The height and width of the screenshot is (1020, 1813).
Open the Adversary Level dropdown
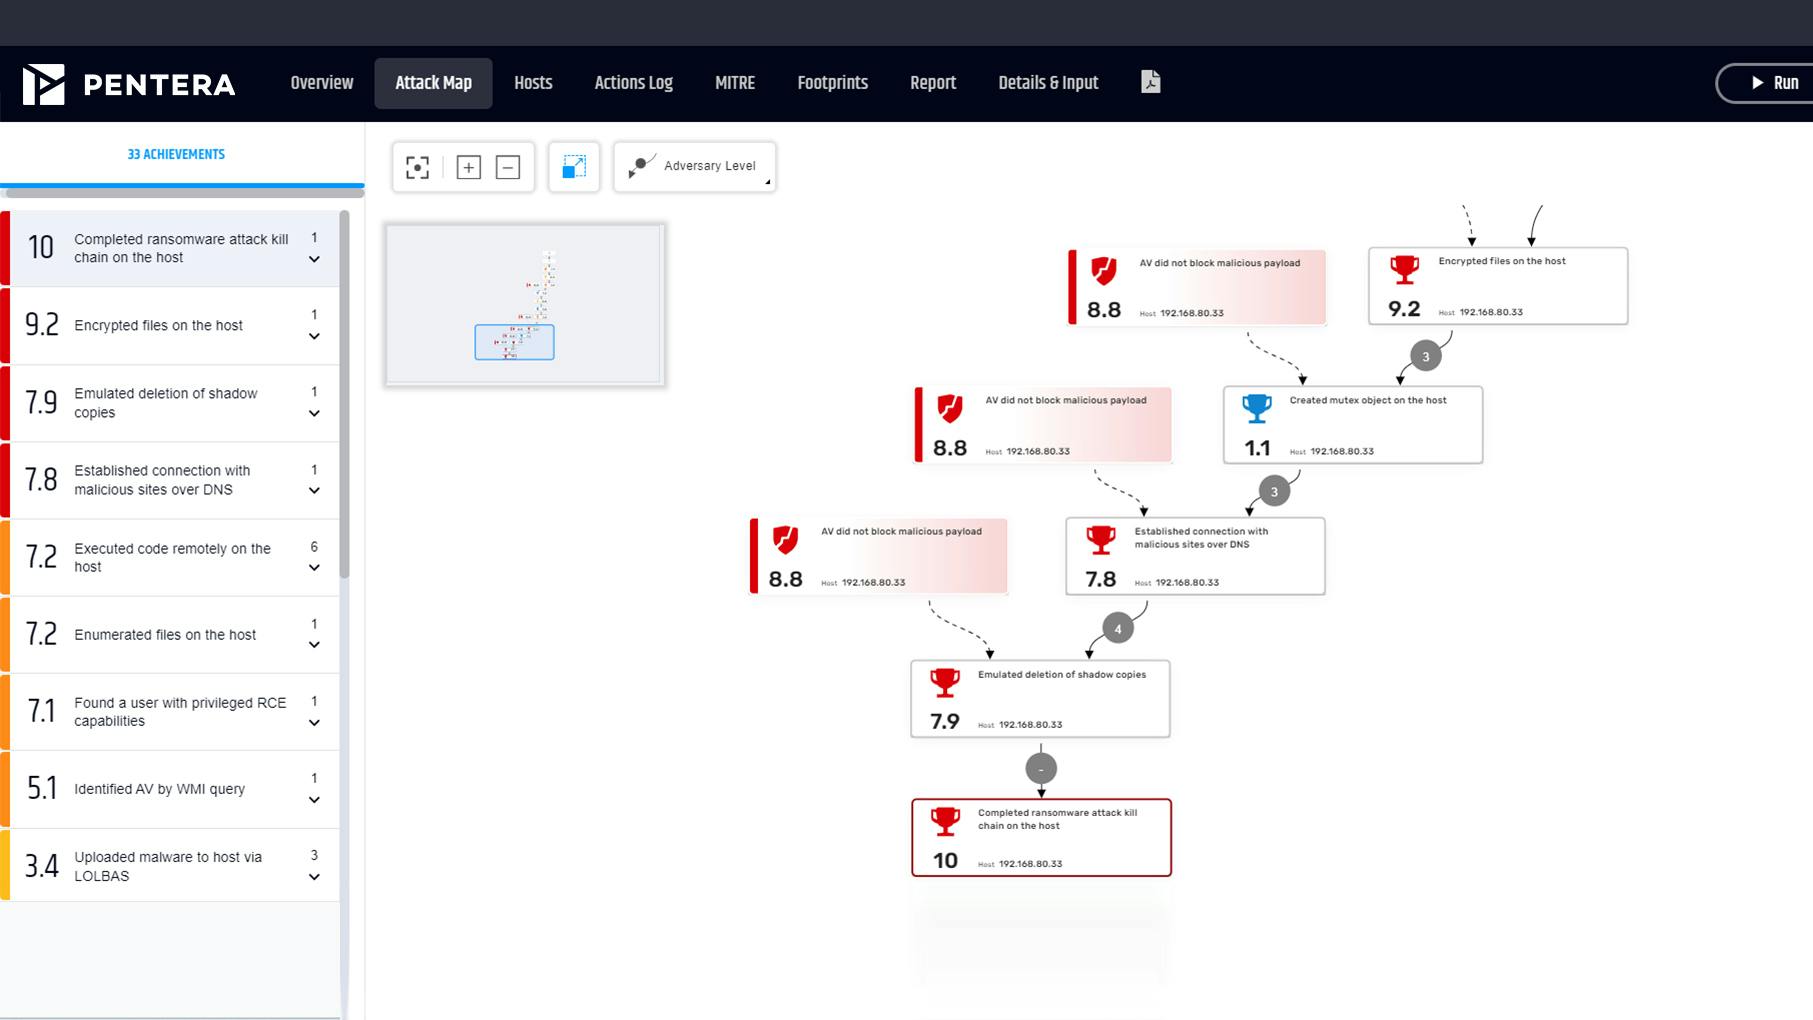695,166
